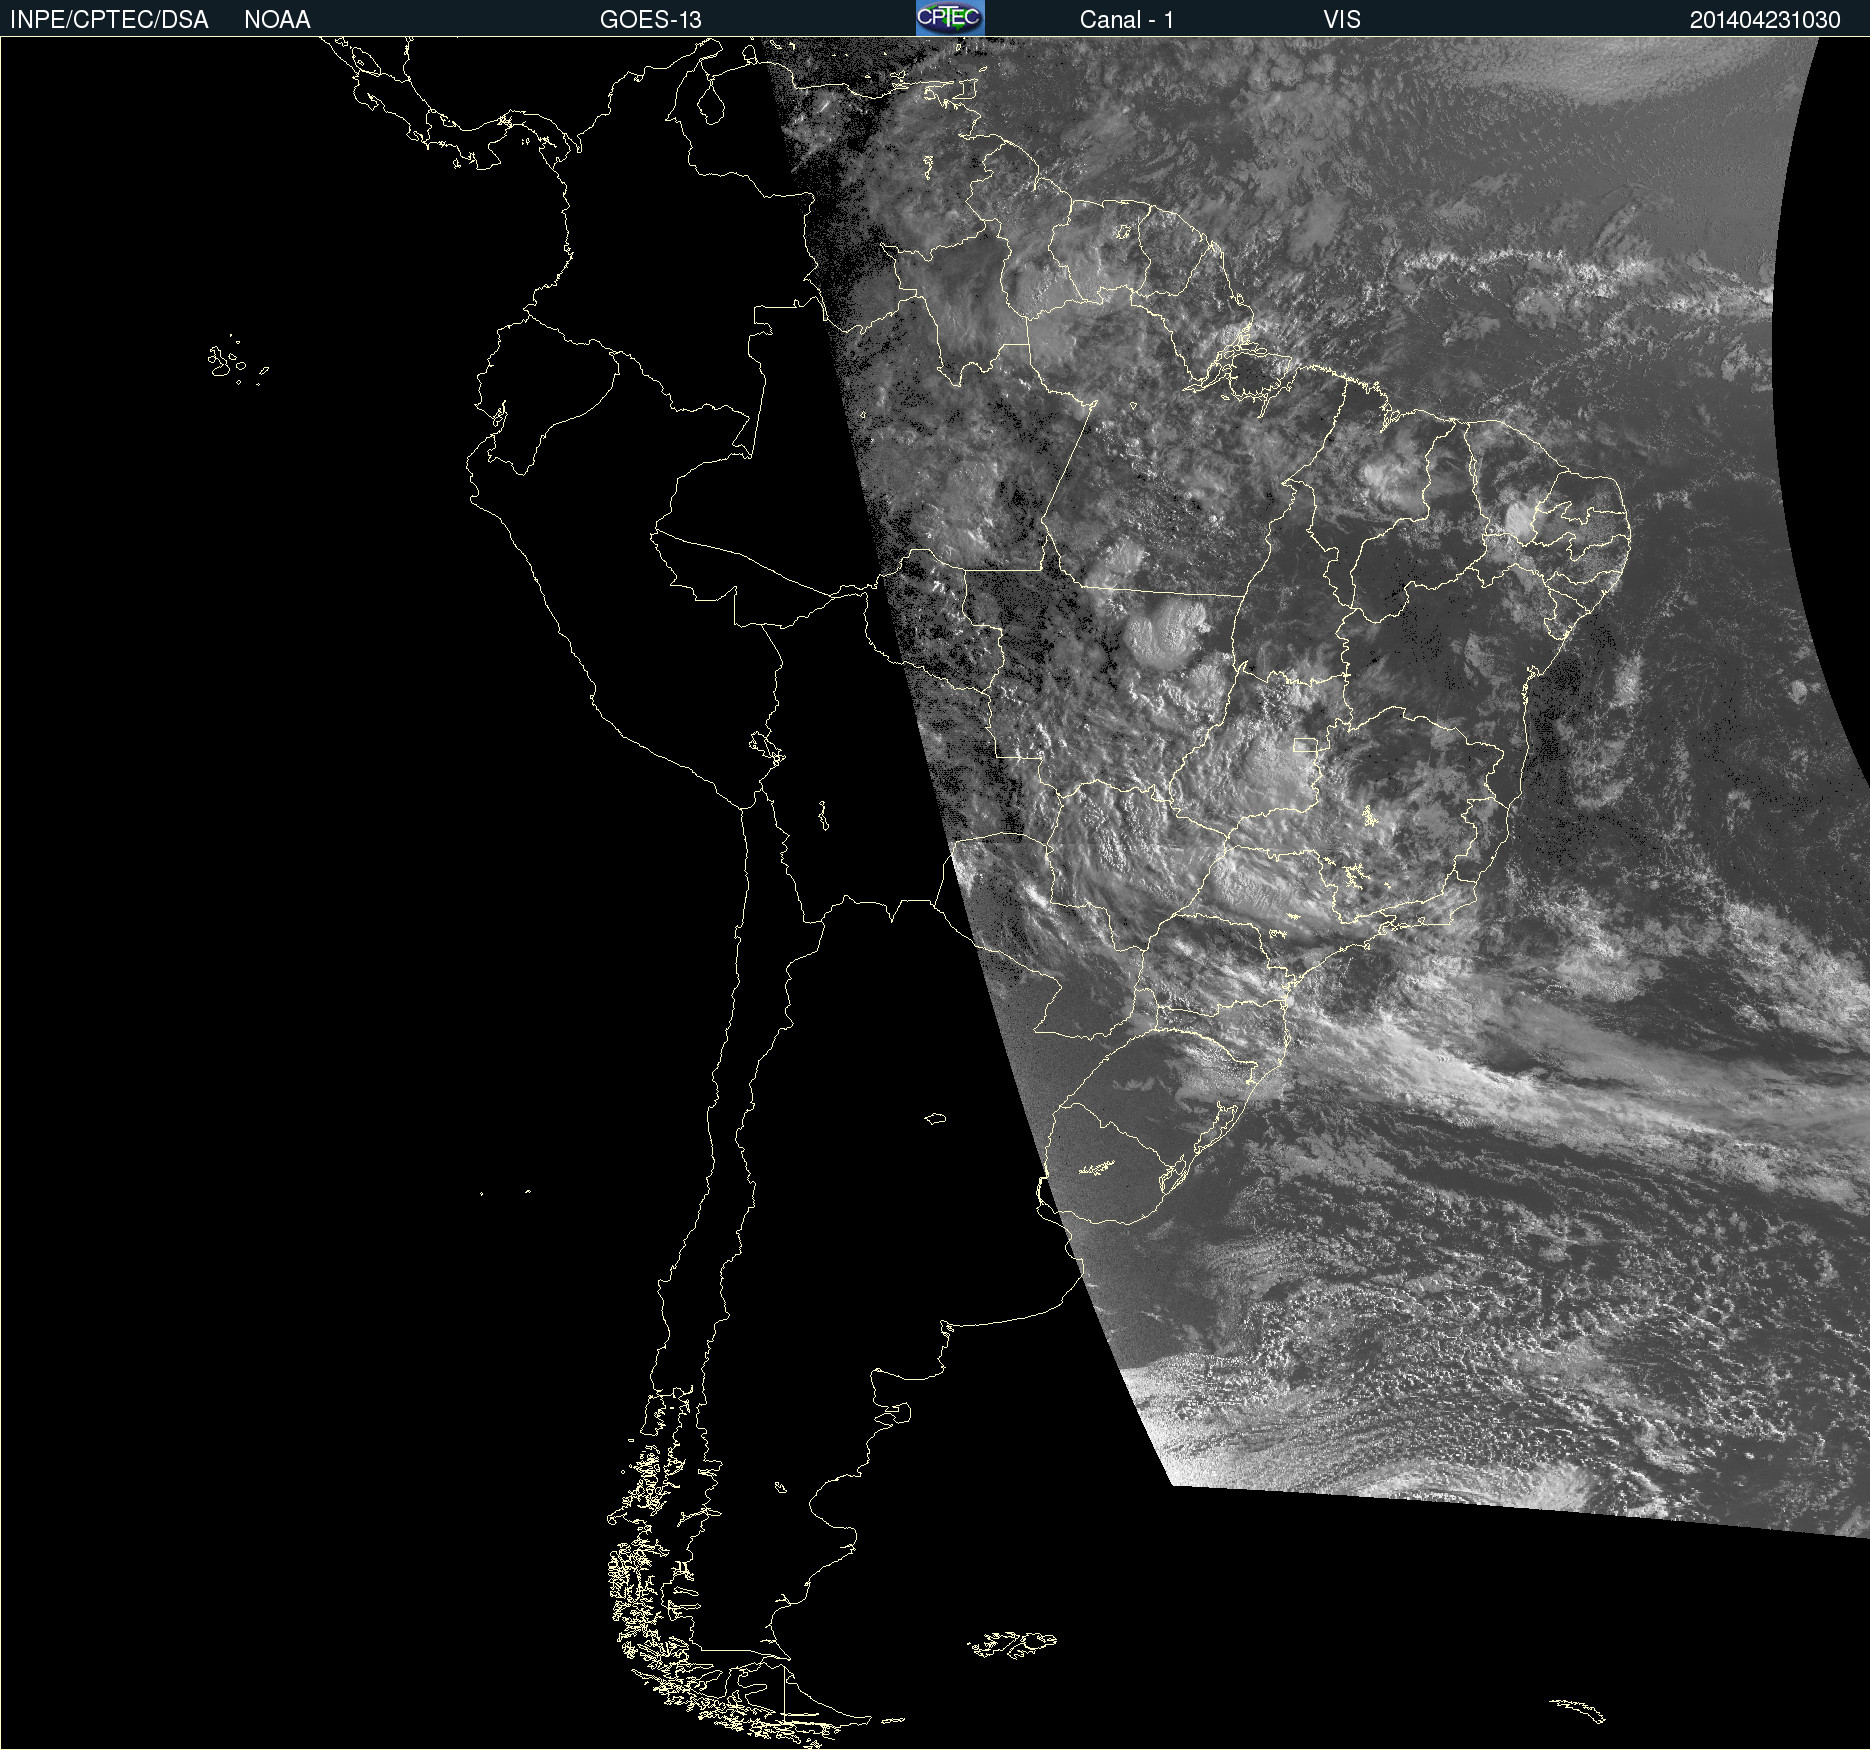
Task: Click the NOAA label in header
Action: [x=277, y=20]
